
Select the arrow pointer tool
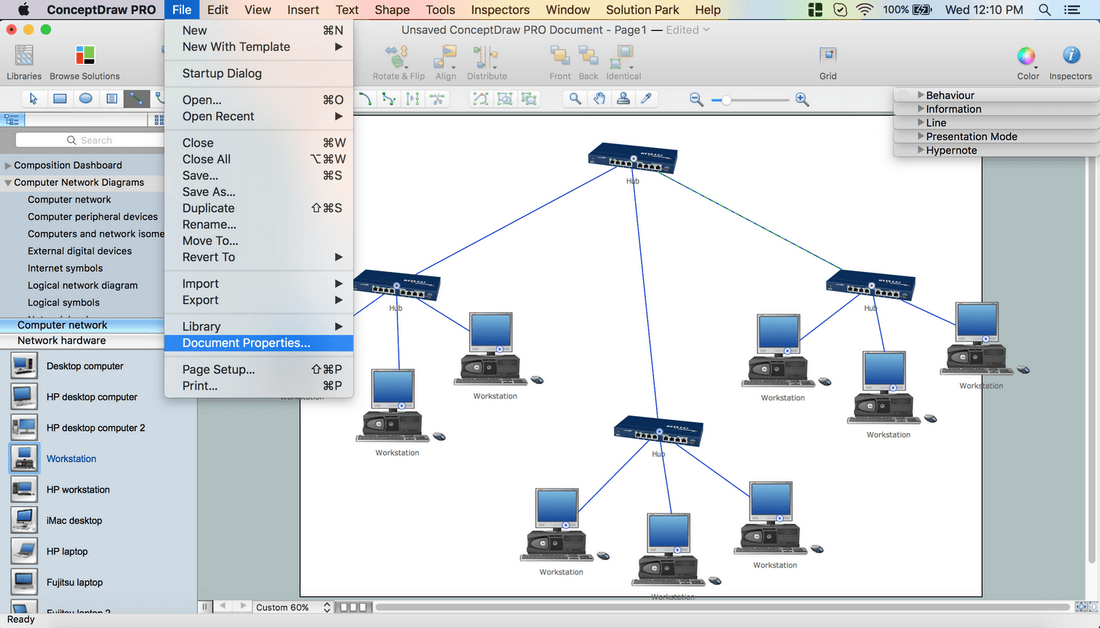34,99
